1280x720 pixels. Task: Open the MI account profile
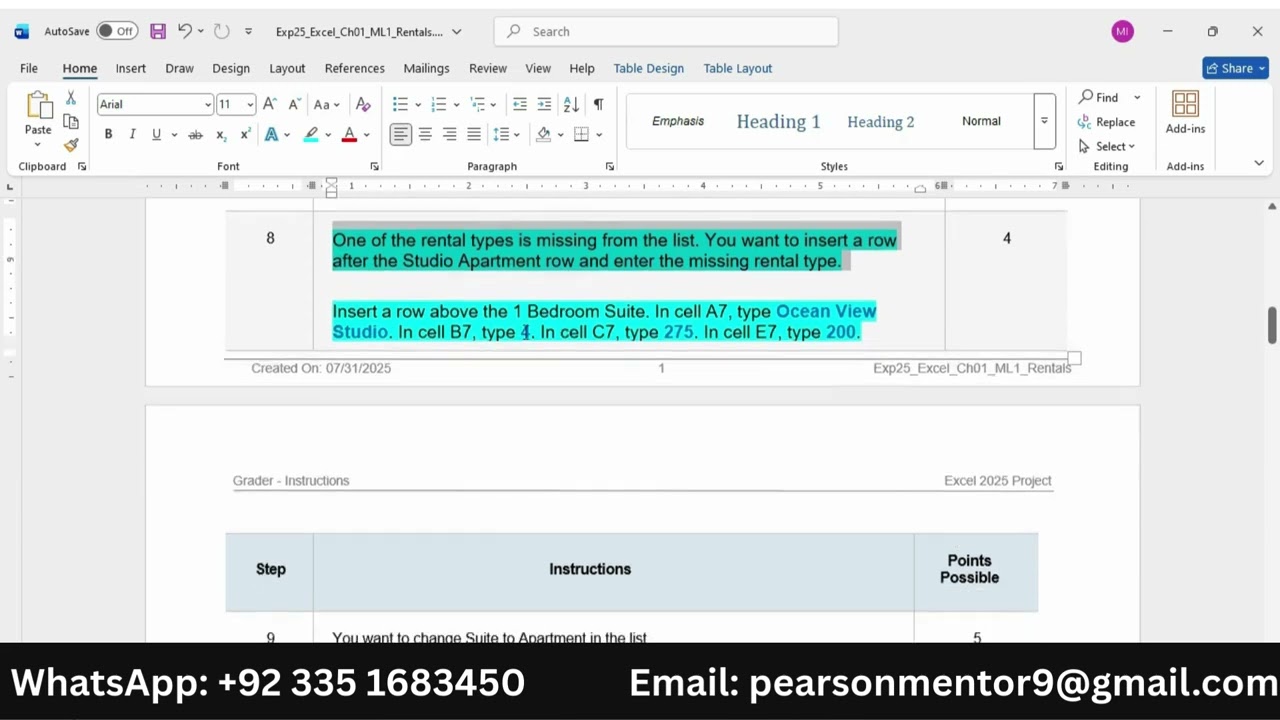point(1122,31)
